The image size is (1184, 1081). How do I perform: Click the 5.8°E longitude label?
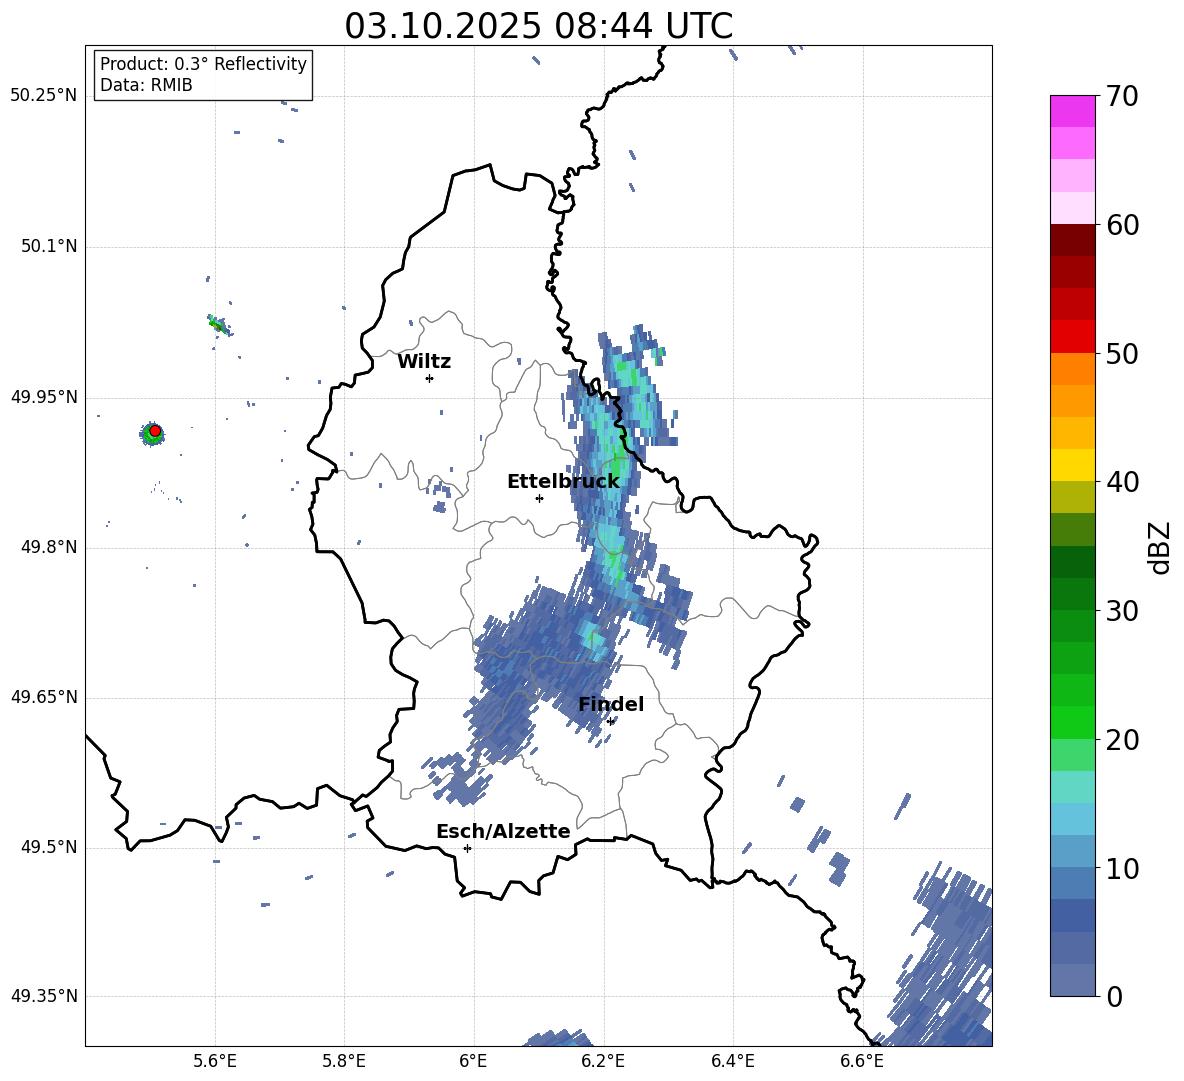click(344, 1061)
